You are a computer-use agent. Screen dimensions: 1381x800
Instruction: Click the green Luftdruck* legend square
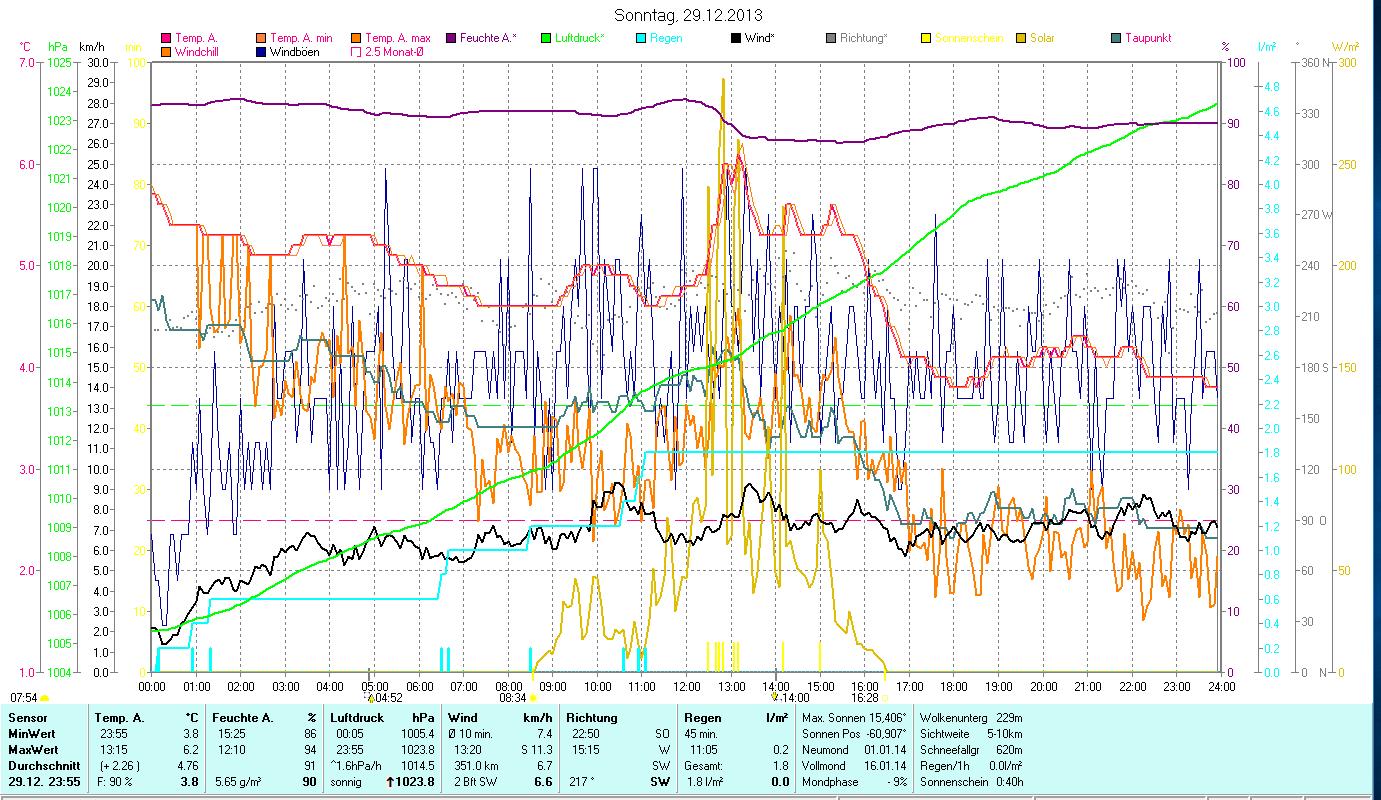(x=546, y=38)
